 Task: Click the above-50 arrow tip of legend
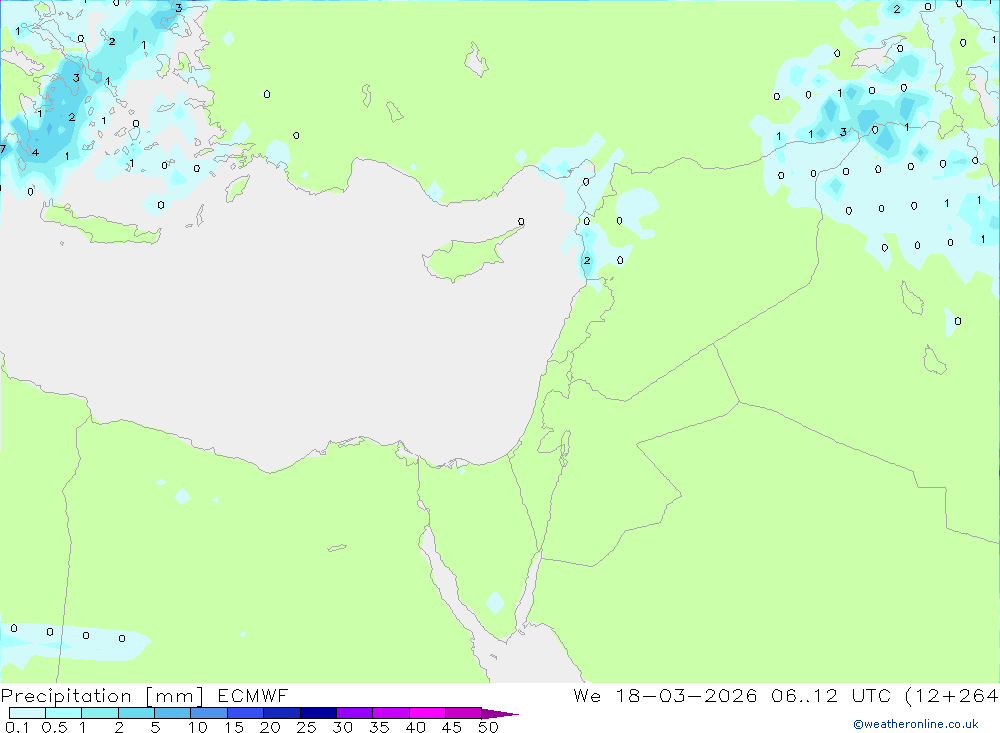coord(501,714)
